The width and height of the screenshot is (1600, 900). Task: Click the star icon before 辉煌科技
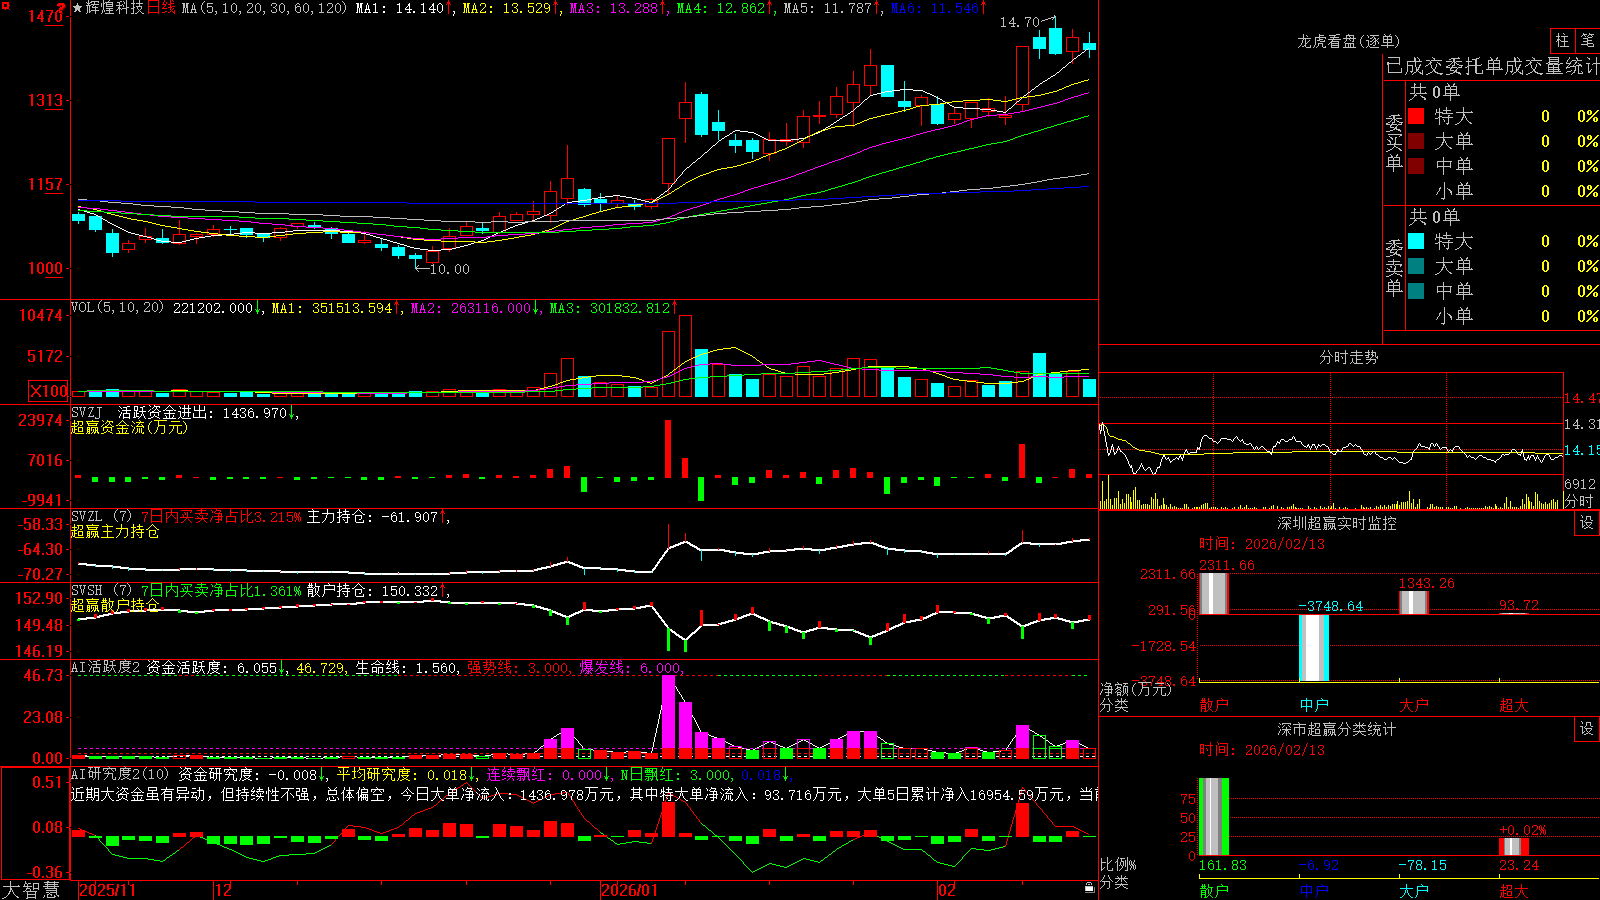coord(78,8)
